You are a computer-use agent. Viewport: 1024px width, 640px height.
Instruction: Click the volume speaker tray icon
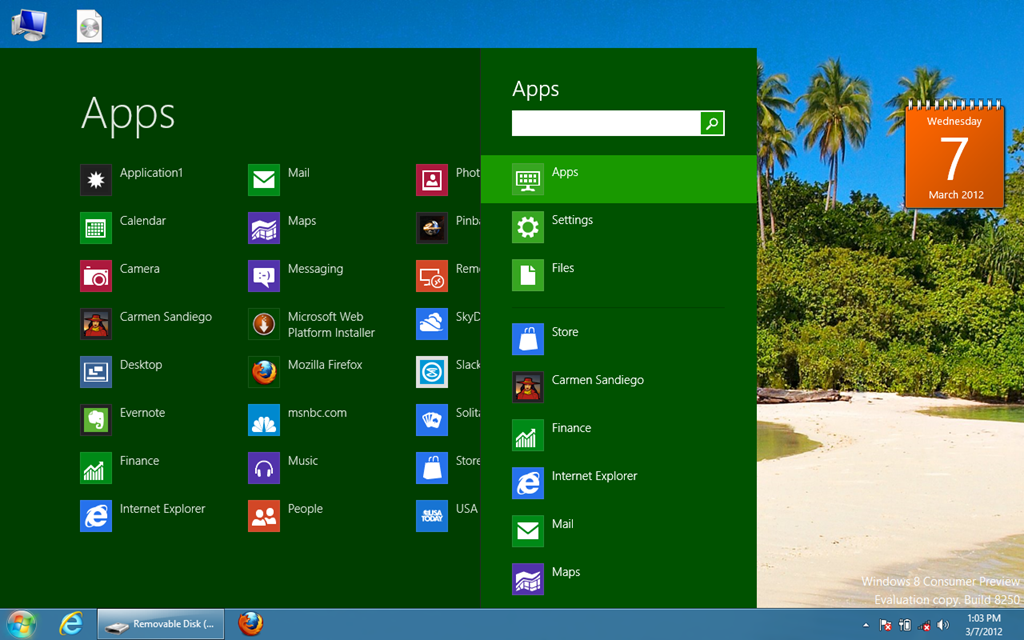click(x=943, y=625)
